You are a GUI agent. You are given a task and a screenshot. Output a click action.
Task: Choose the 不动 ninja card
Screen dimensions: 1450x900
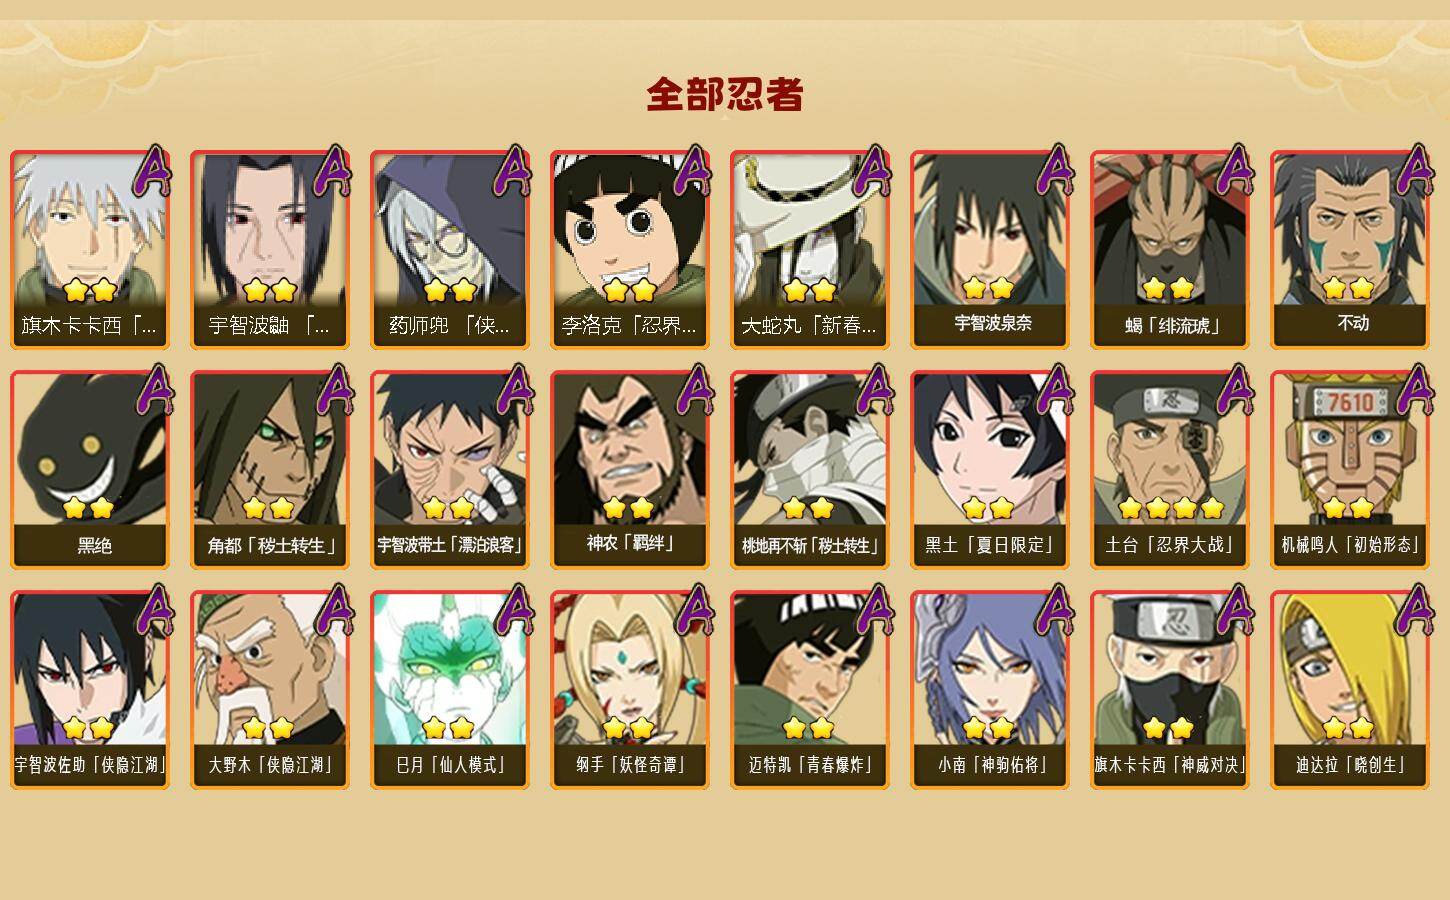[x=1350, y=250]
